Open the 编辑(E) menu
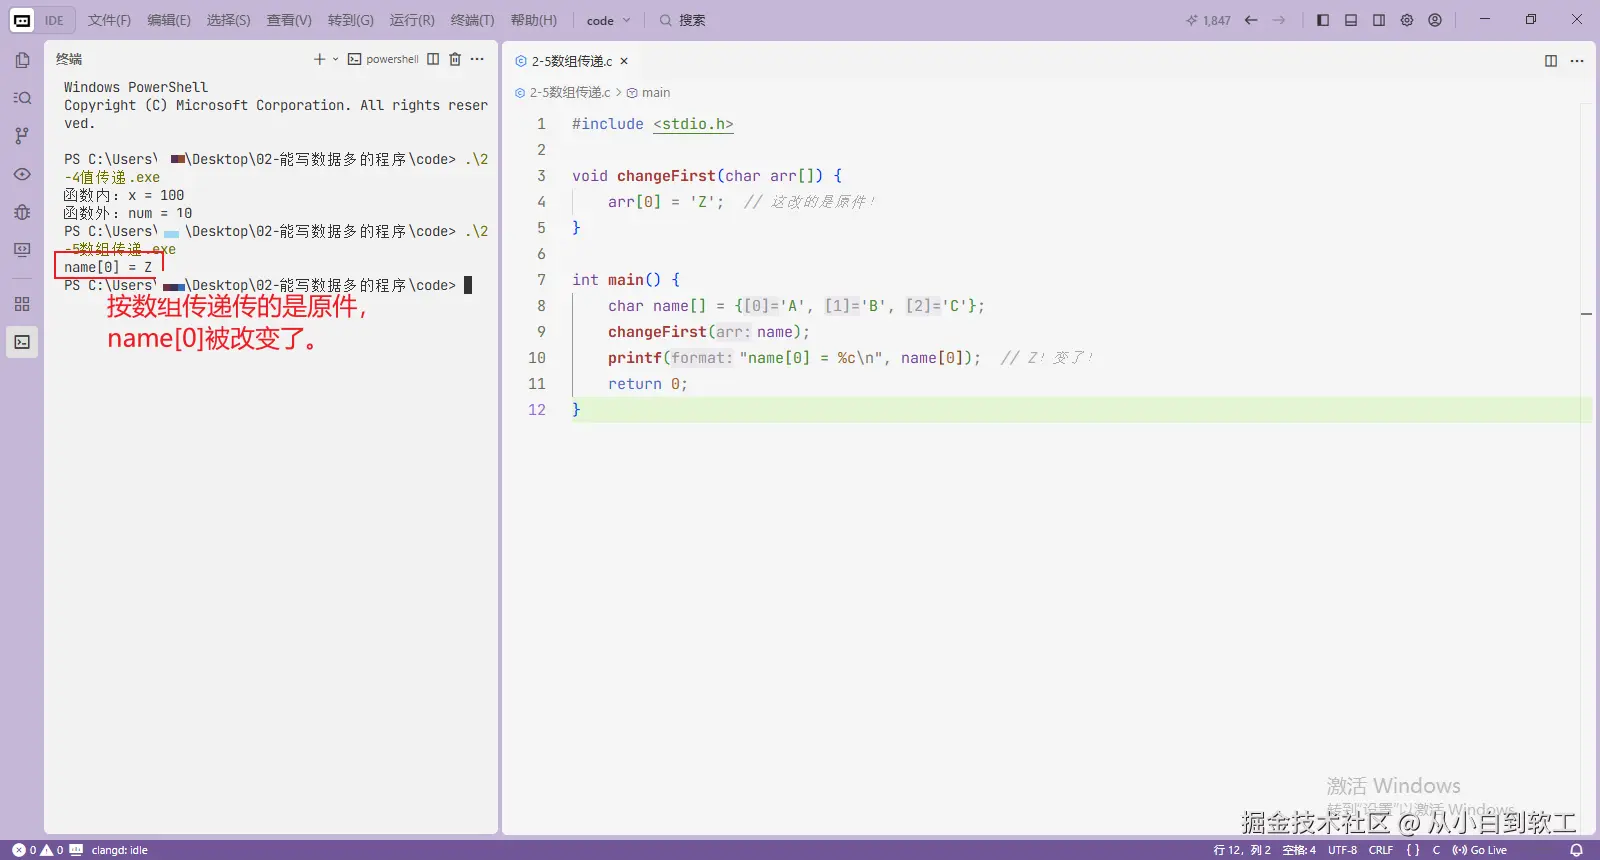The width and height of the screenshot is (1600, 860). 169,20
